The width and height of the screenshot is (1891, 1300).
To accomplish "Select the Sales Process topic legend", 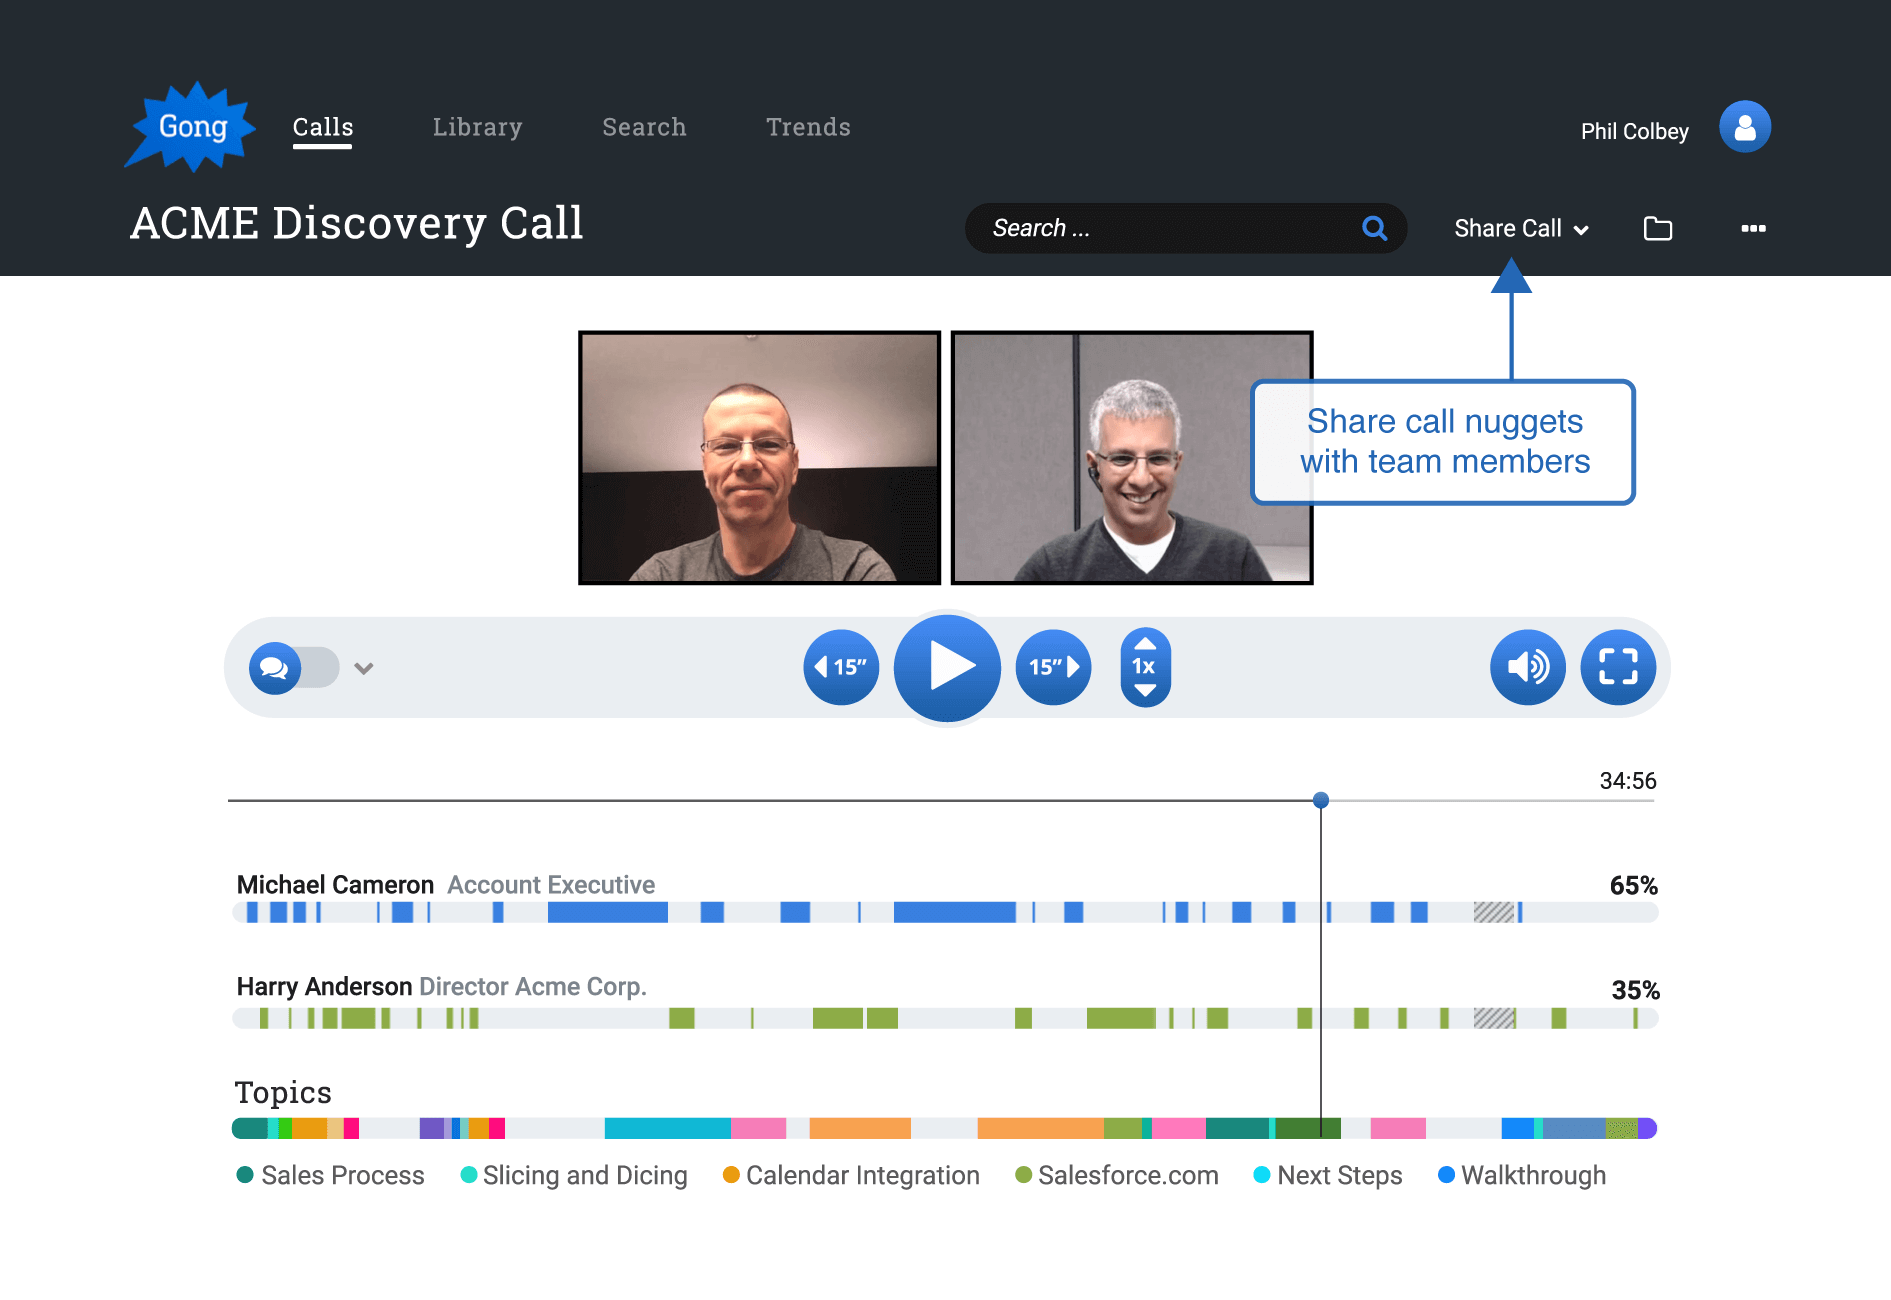I will [331, 1175].
